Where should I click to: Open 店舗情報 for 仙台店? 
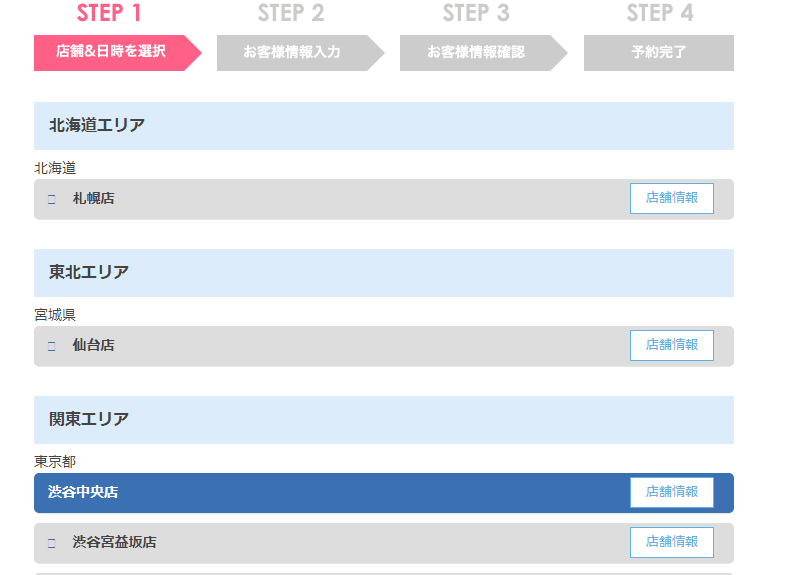[x=671, y=345]
